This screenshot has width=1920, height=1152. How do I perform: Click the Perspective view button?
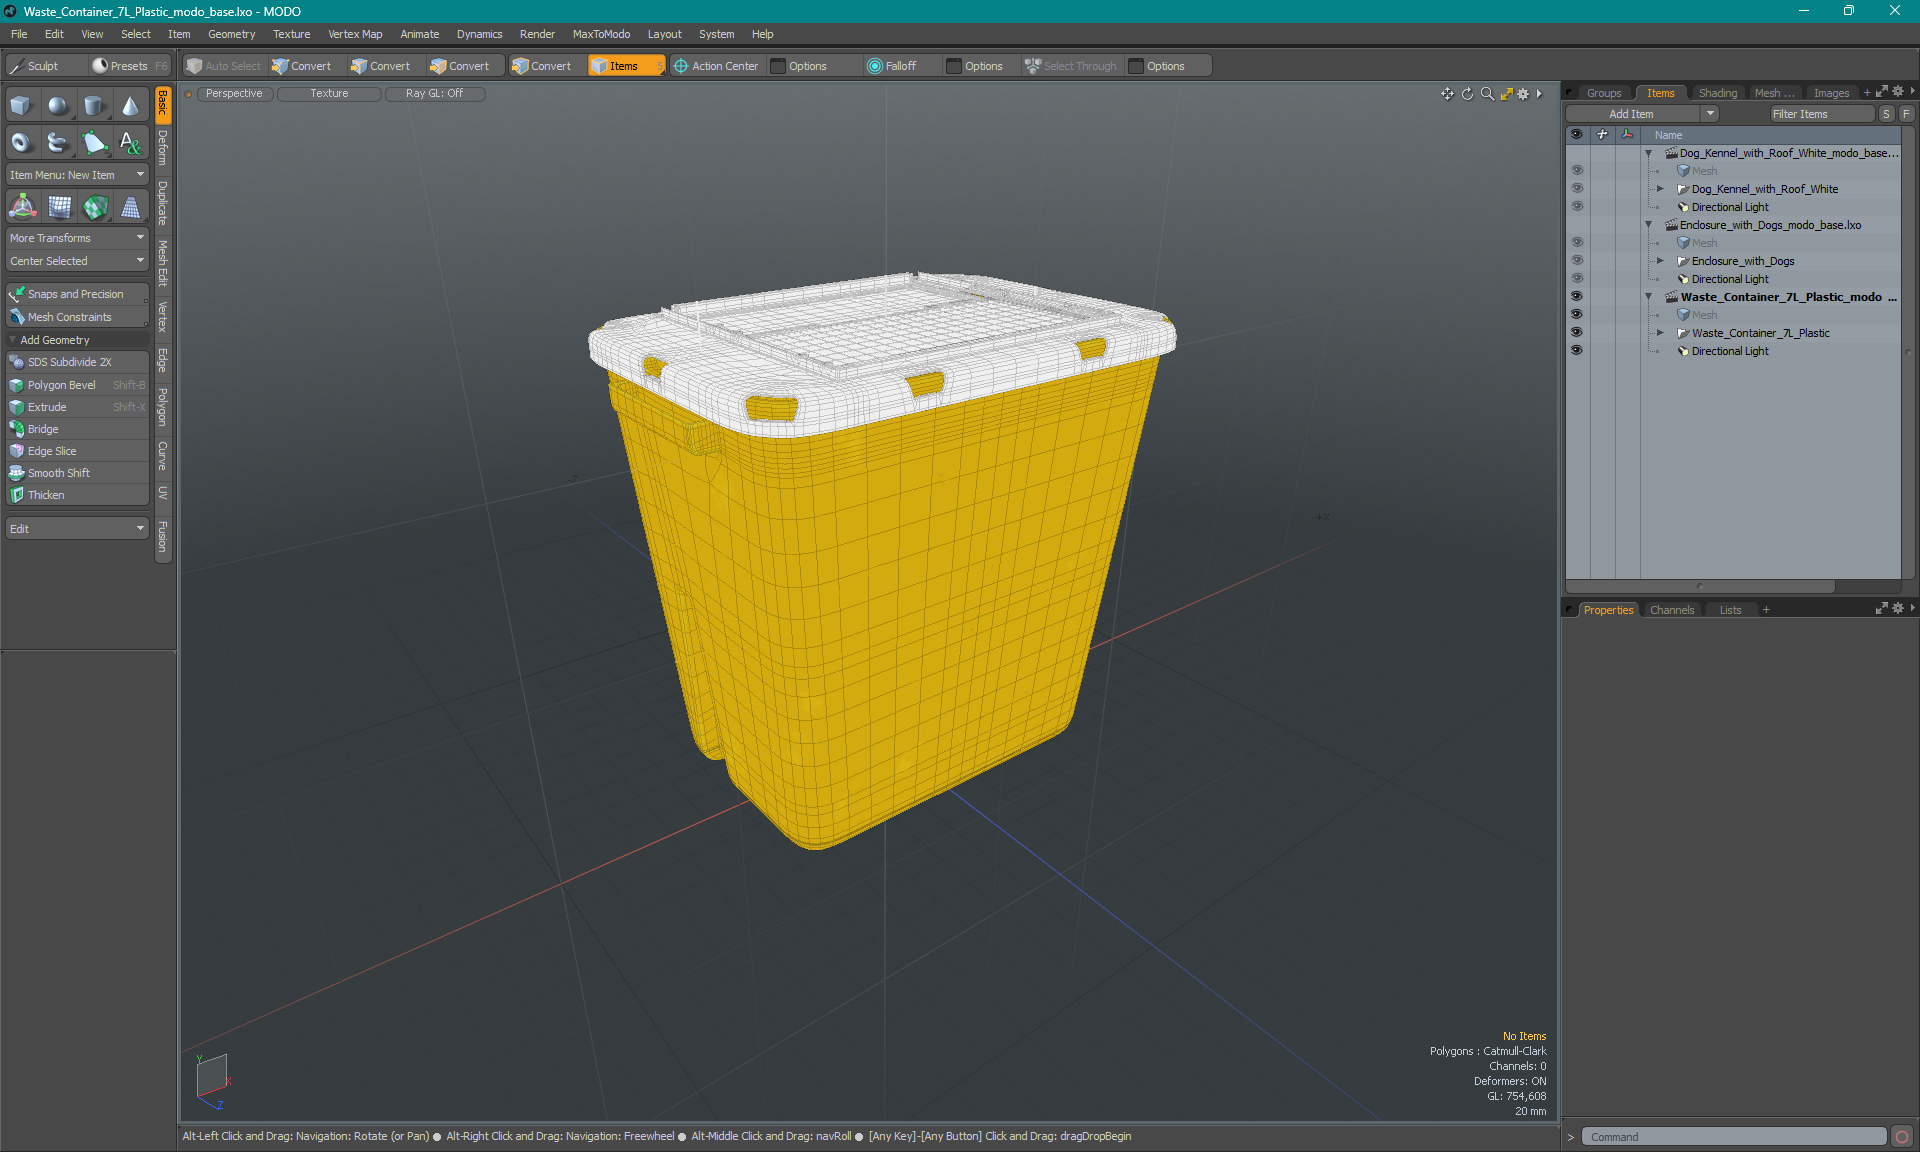click(x=234, y=94)
